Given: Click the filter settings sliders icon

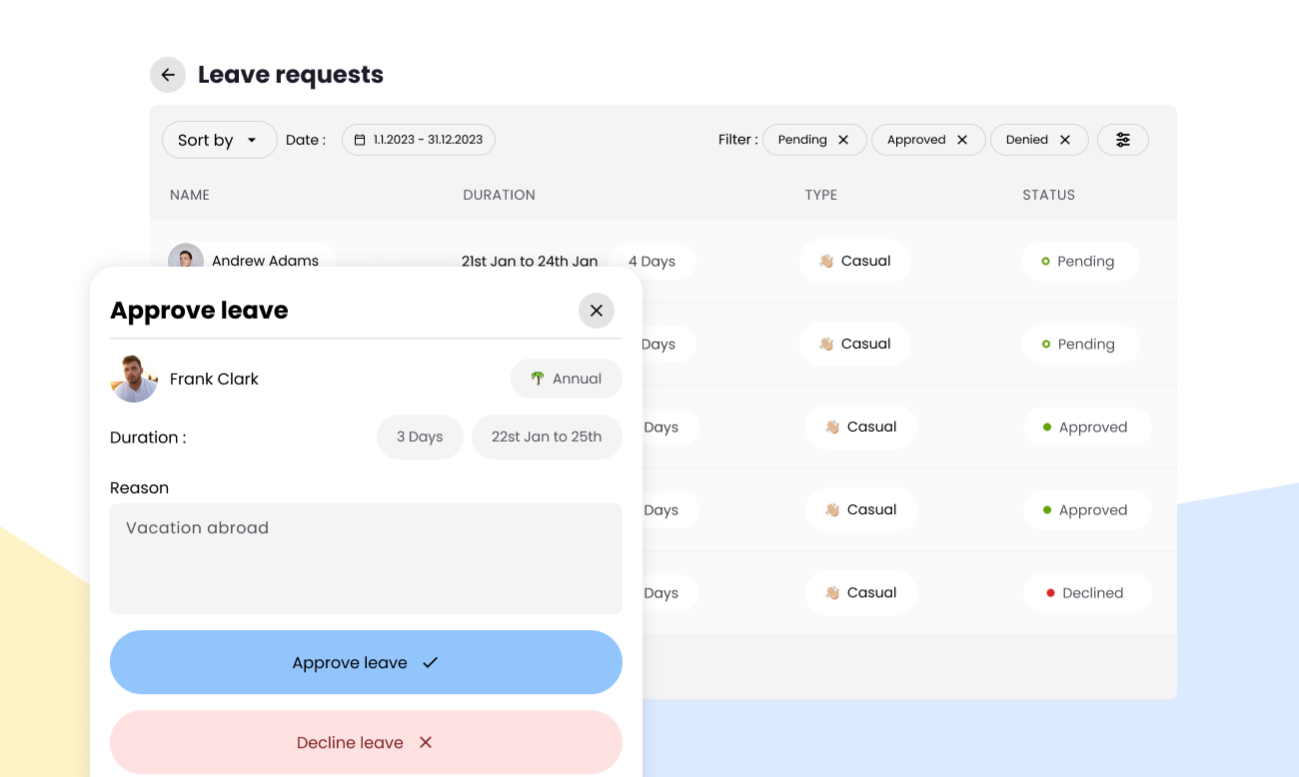Looking at the screenshot, I should pyautogui.click(x=1122, y=139).
